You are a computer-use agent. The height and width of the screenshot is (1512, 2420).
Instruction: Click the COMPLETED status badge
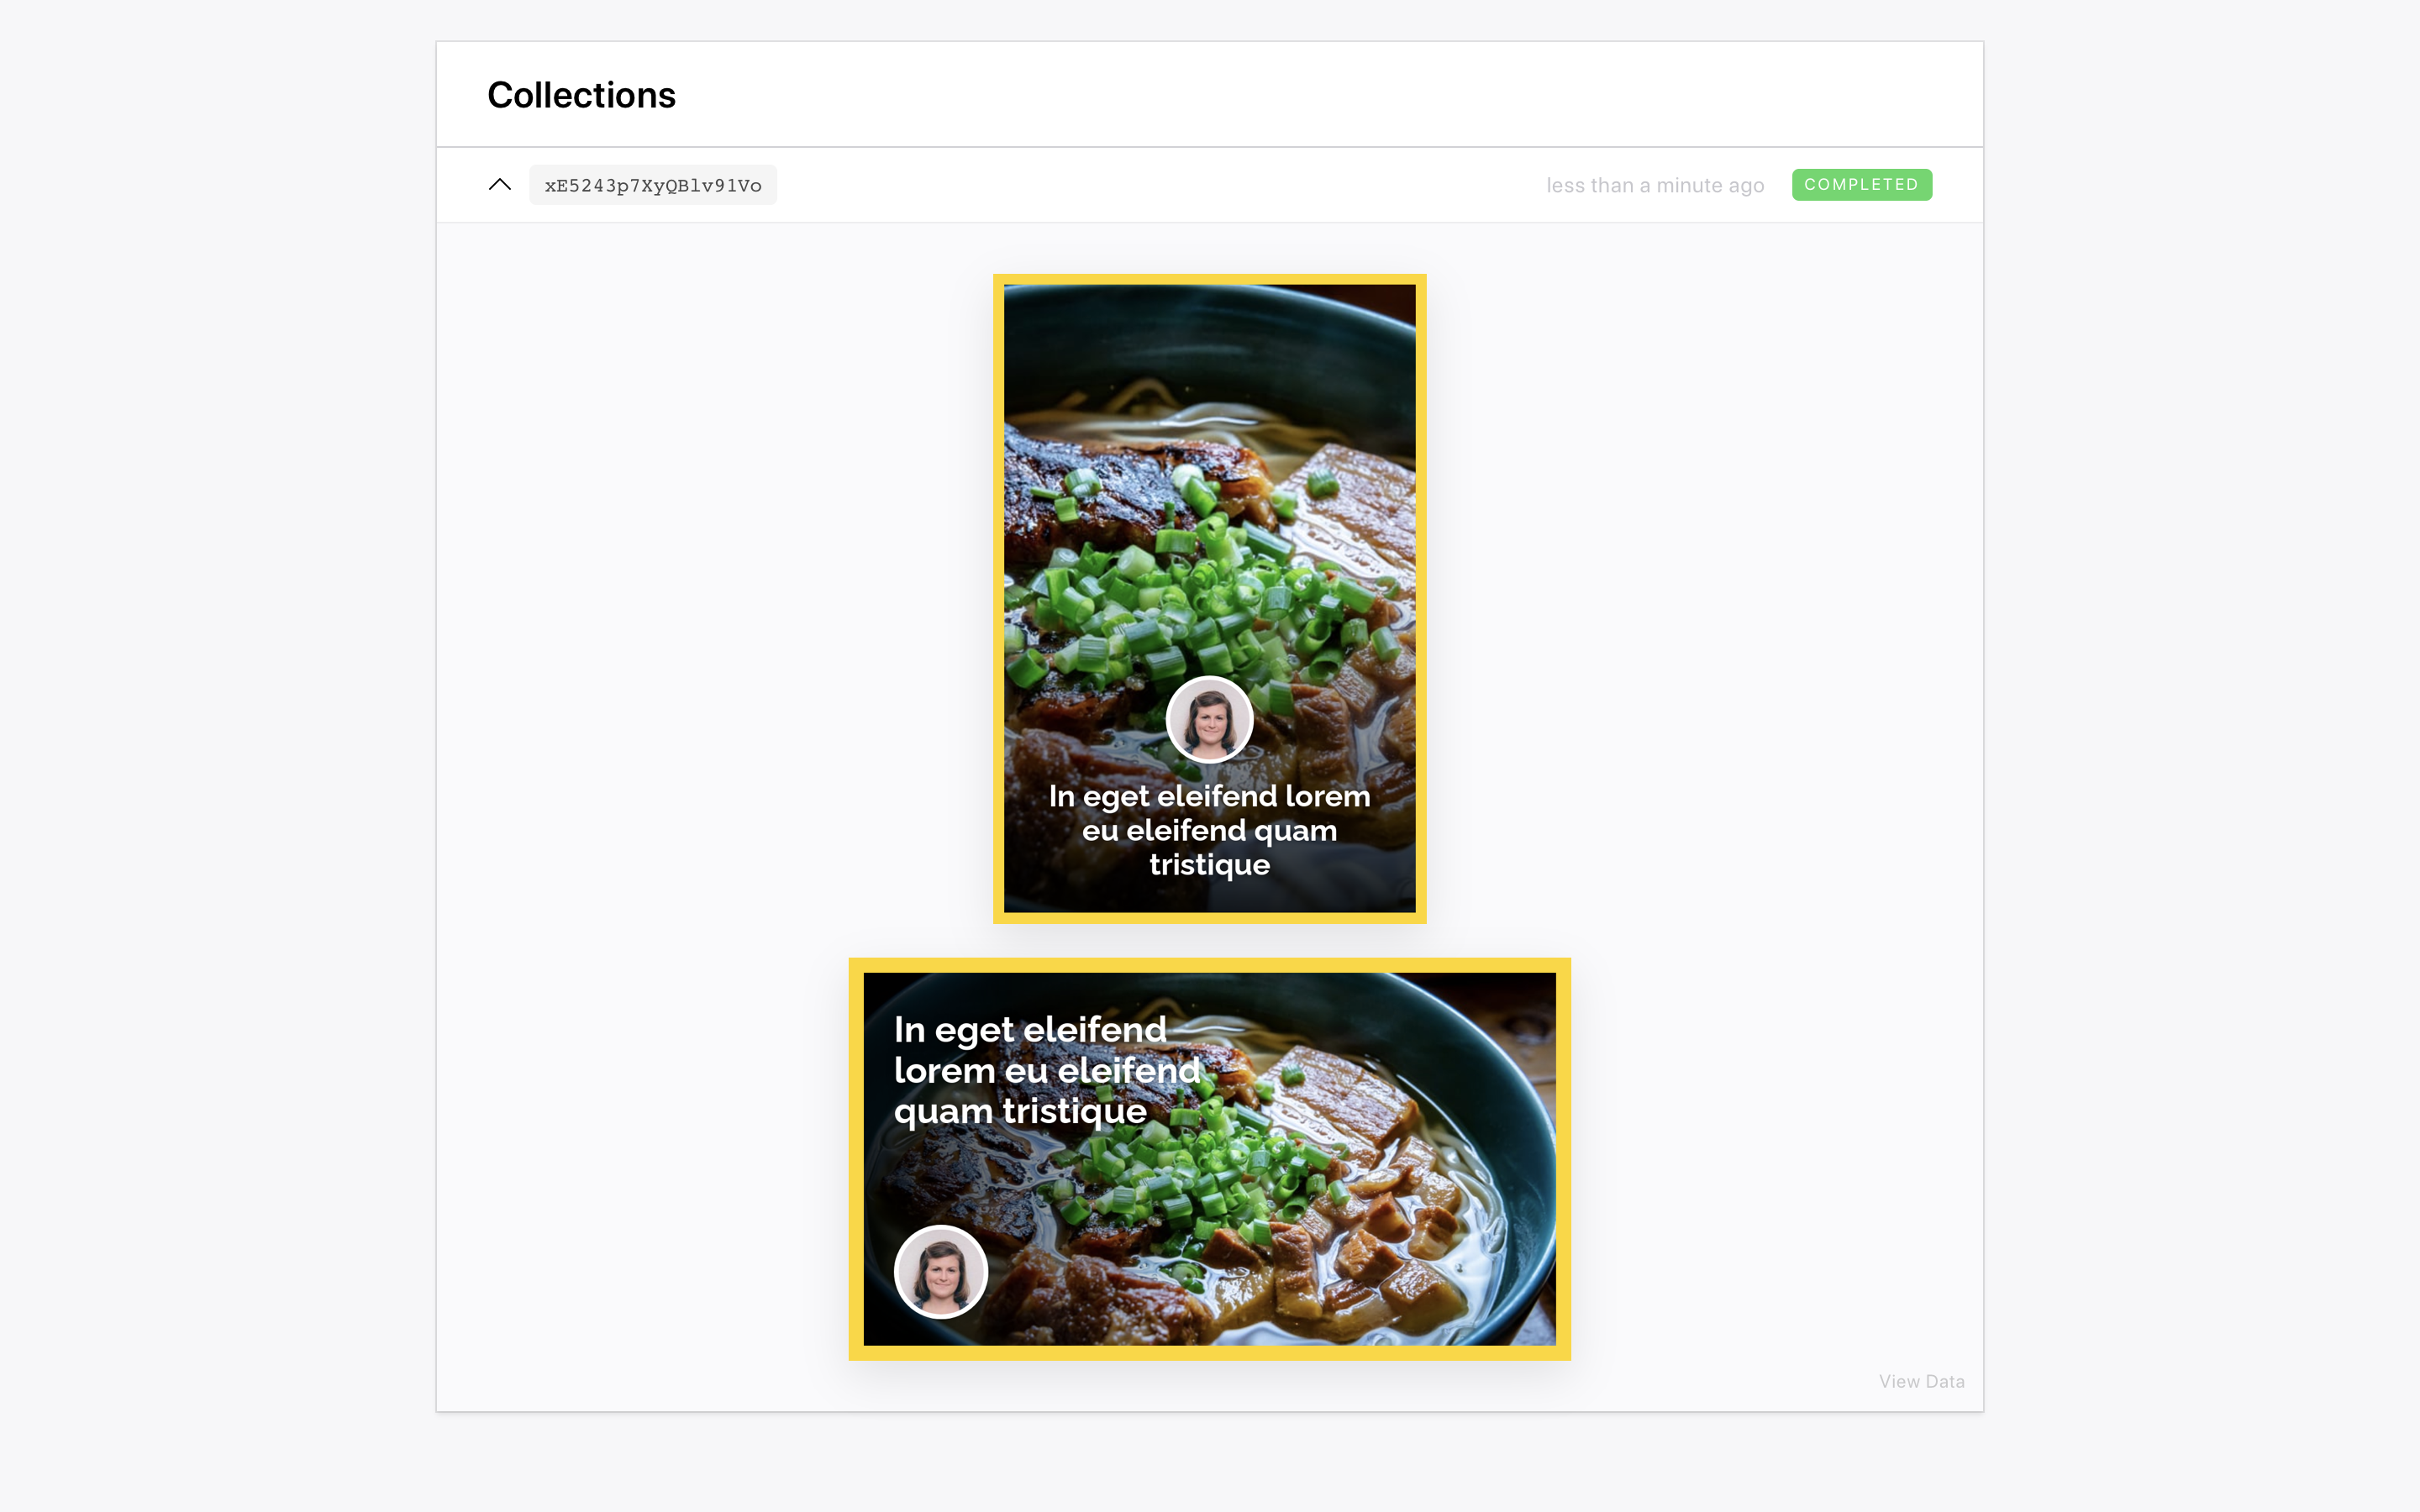coord(1861,185)
